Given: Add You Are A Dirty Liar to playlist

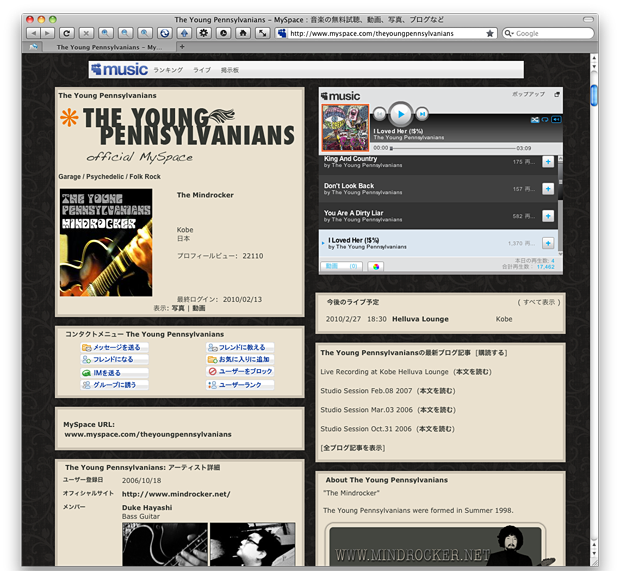Looking at the screenshot, I should point(548,216).
